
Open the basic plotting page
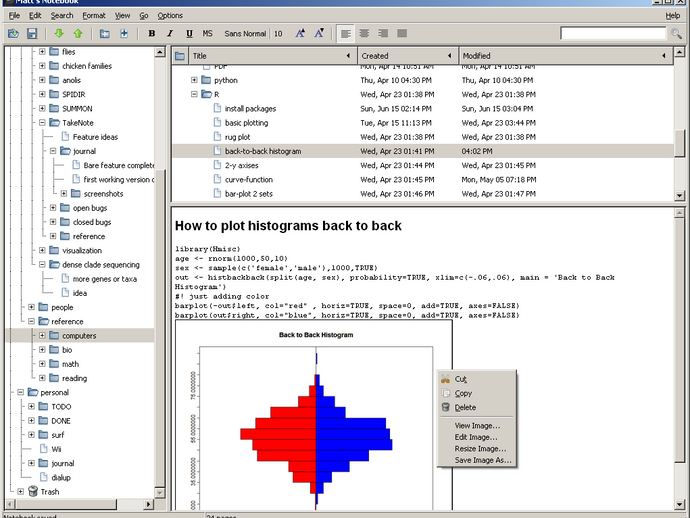246,123
